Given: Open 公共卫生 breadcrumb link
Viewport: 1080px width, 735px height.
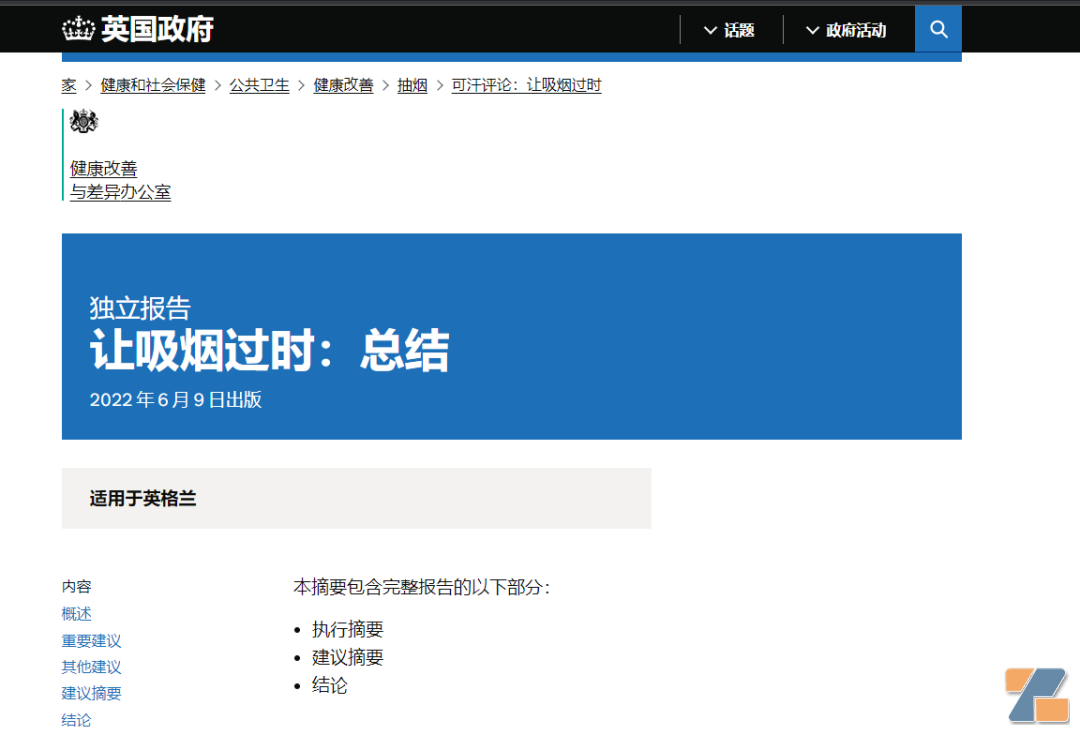Looking at the screenshot, I should (x=259, y=86).
